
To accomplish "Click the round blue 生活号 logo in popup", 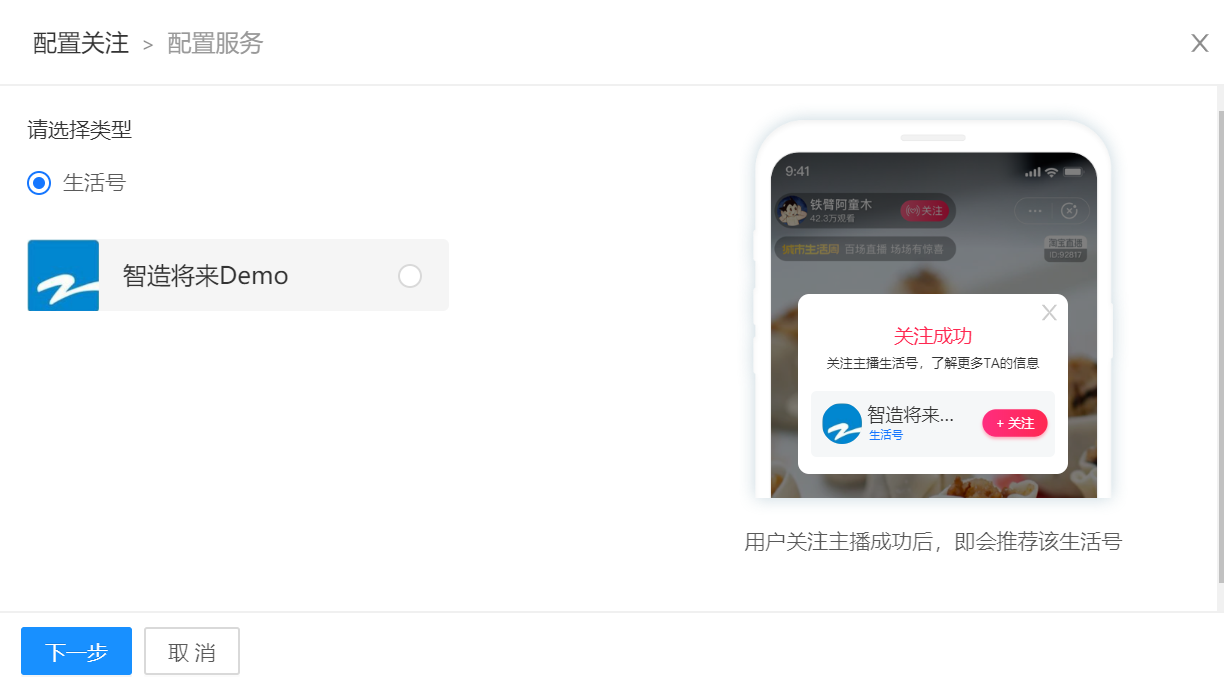I will pyautogui.click(x=842, y=424).
